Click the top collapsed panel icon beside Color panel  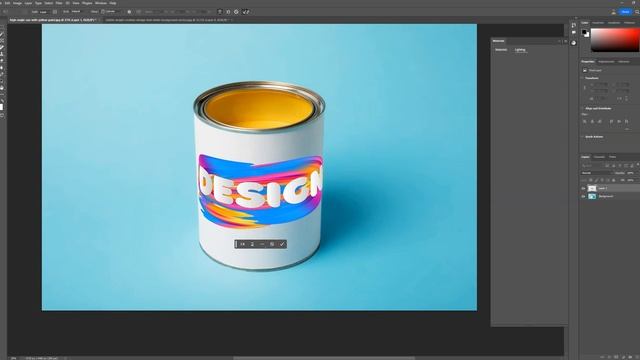573,25
